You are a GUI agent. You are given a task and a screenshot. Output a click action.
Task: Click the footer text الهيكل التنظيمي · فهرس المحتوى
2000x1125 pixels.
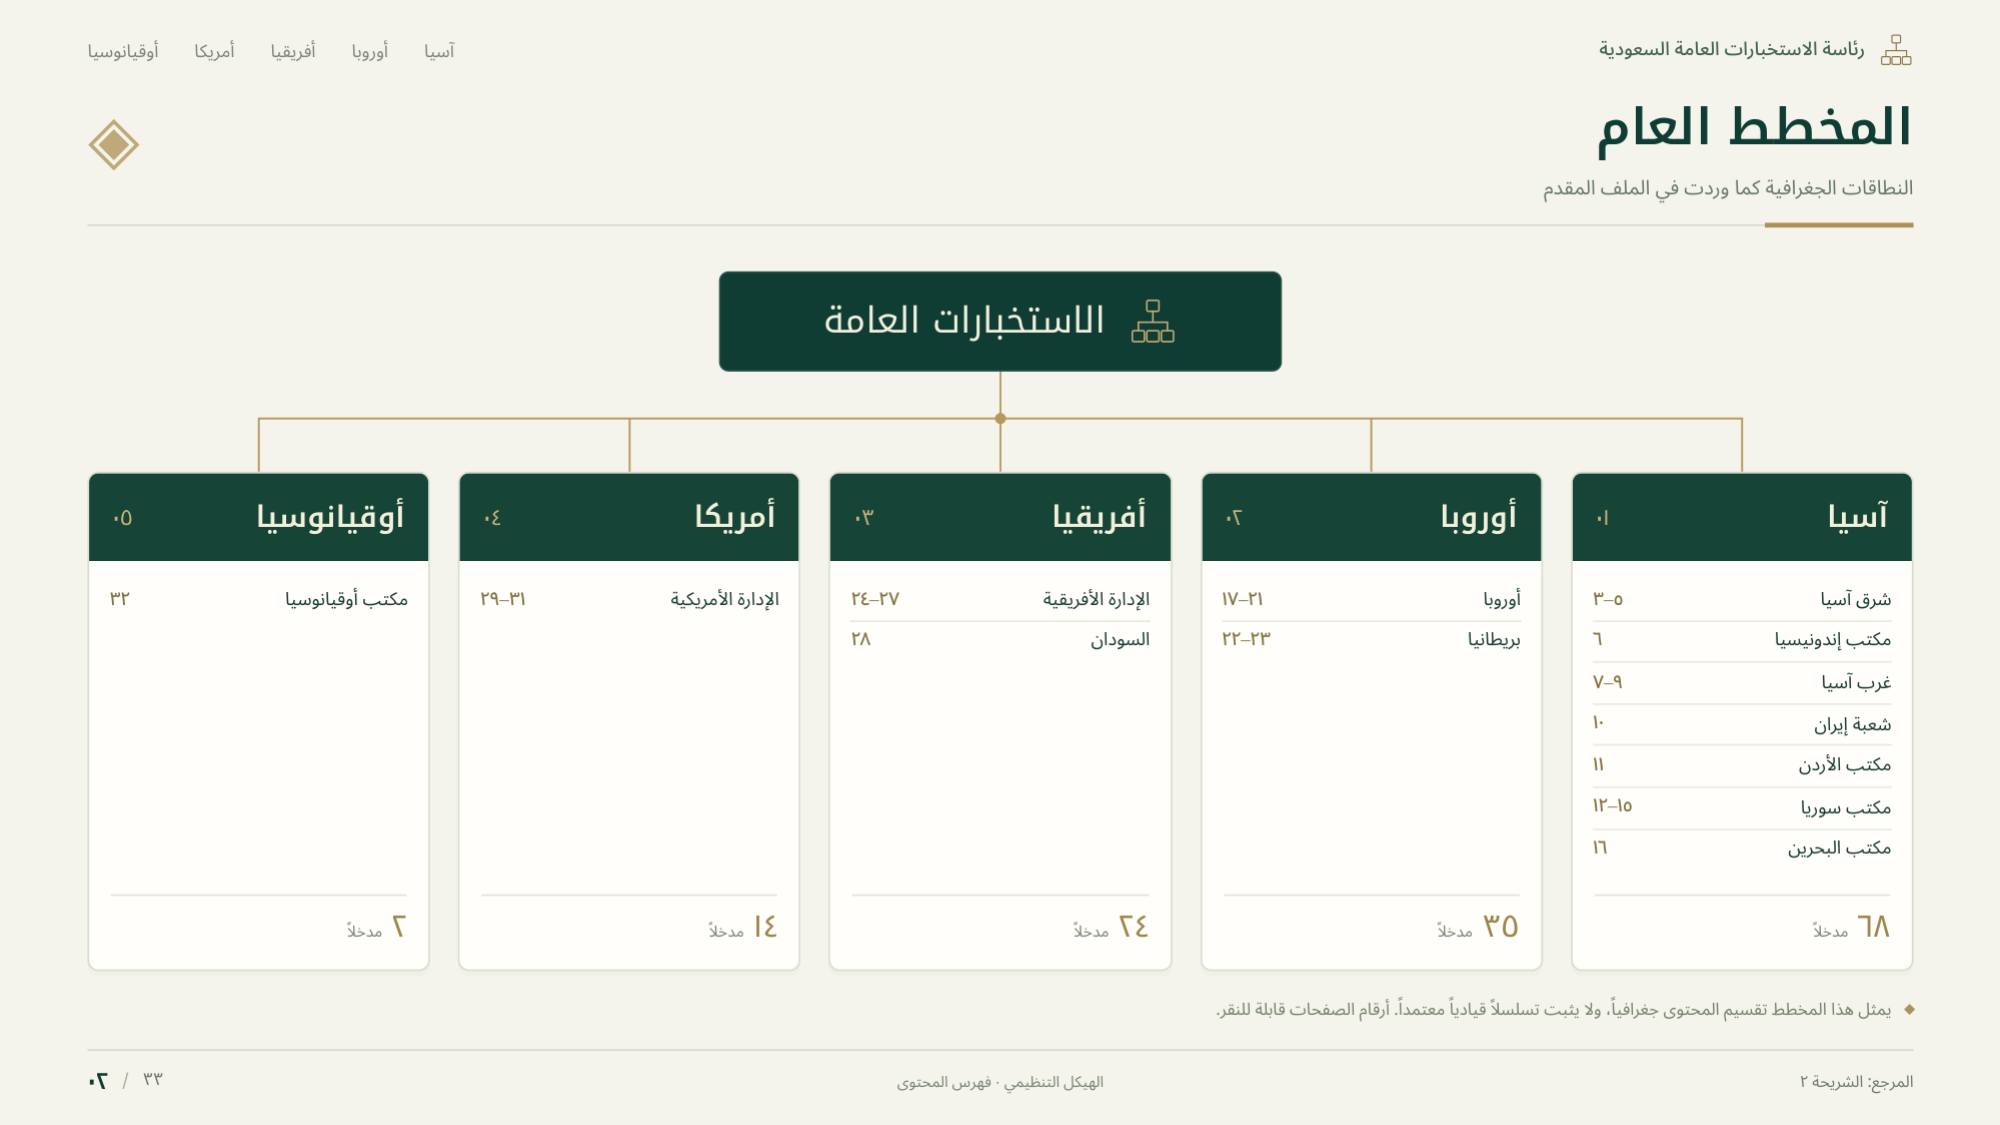coord(1000,1082)
